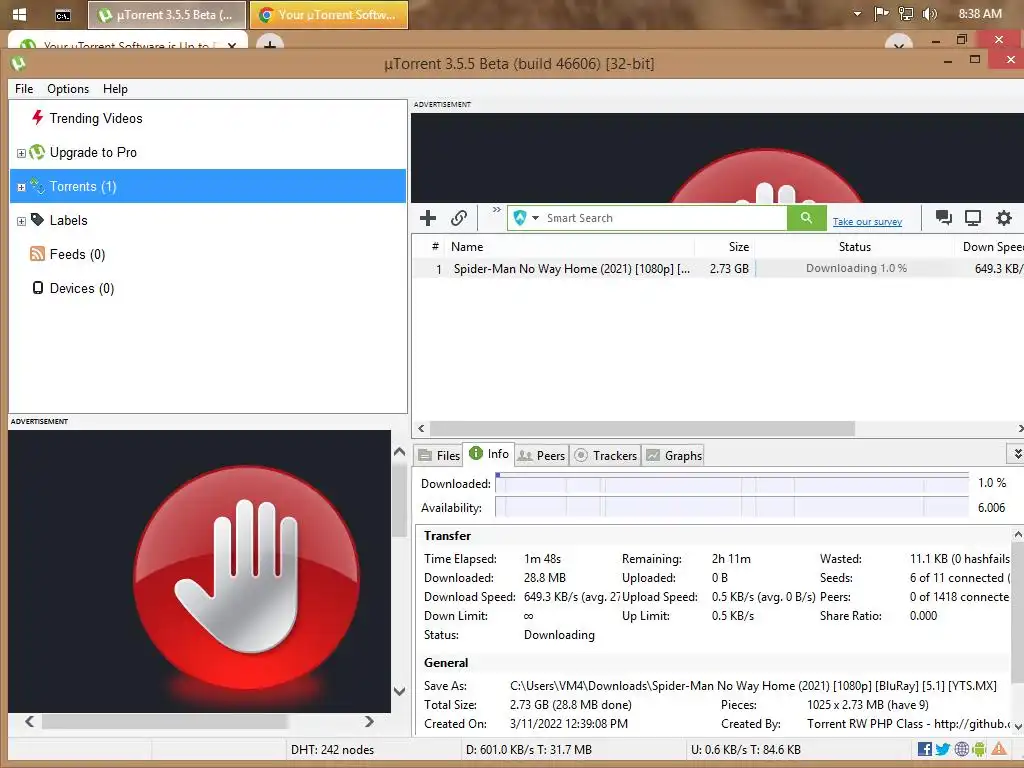Image resolution: width=1024 pixels, height=768 pixels.
Task: Click the Downloading 1.0 % status progress bar
Action: pos(856,268)
